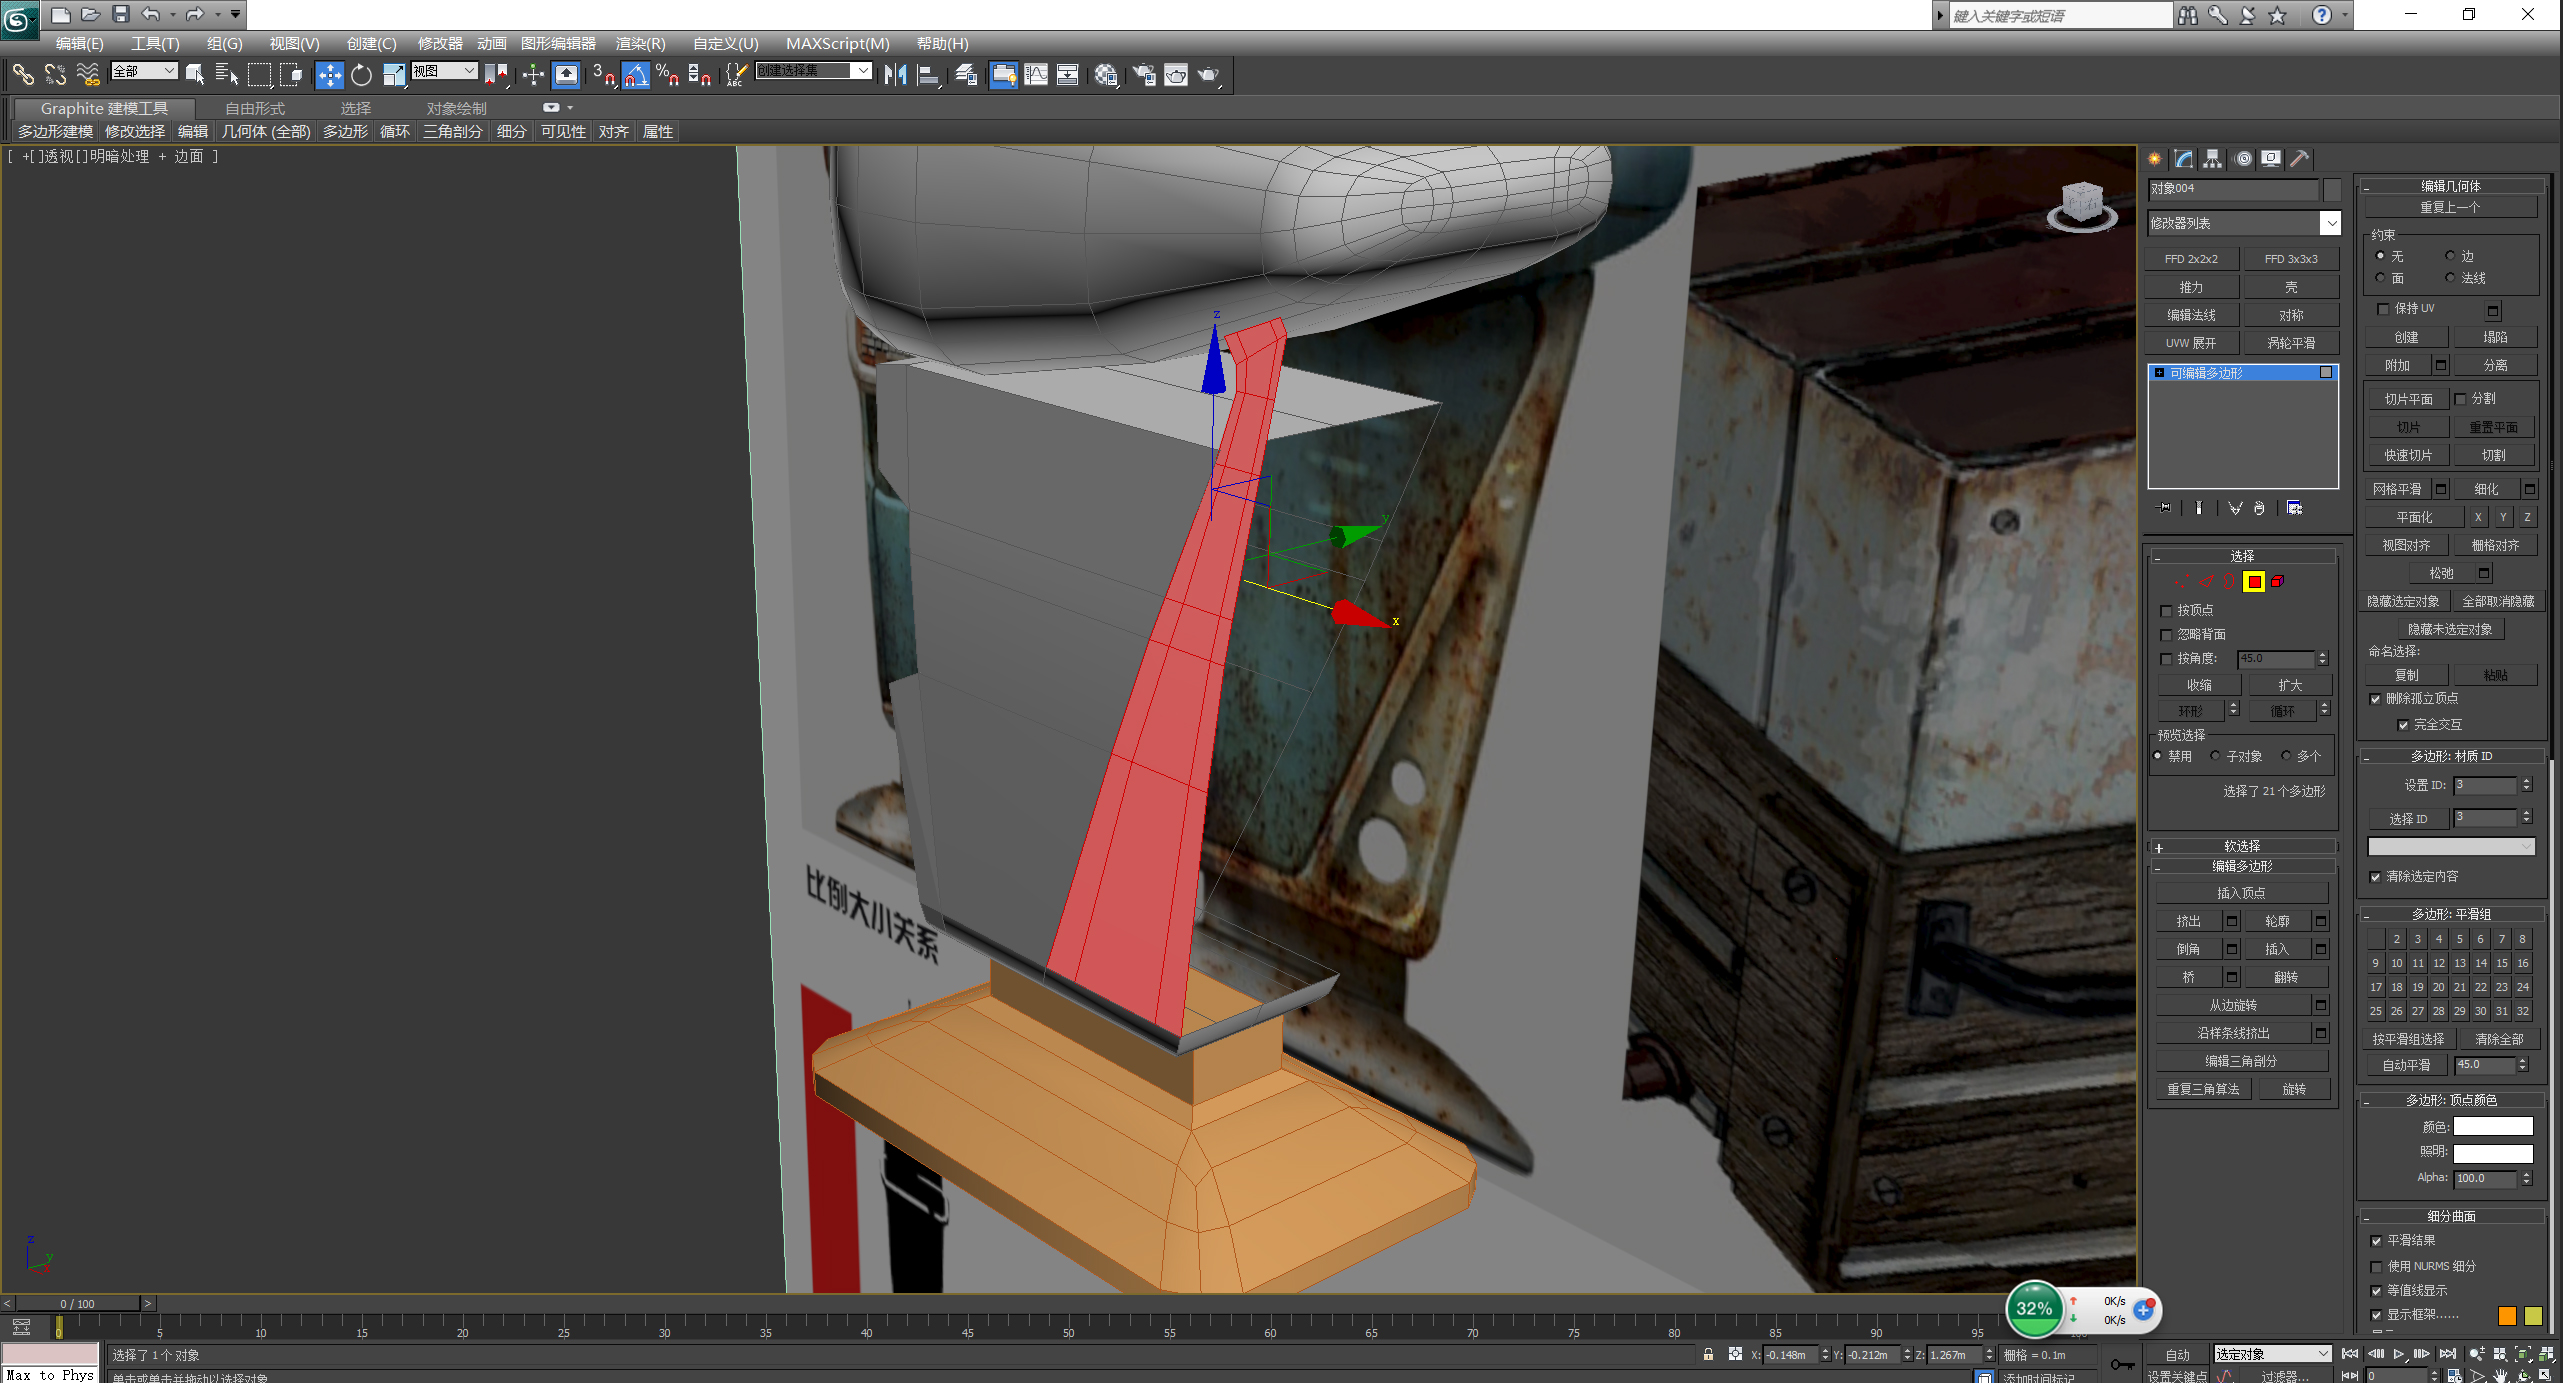Toggle the Selection Lock padlock
This screenshot has width=2563, height=1383.
1708,1355
